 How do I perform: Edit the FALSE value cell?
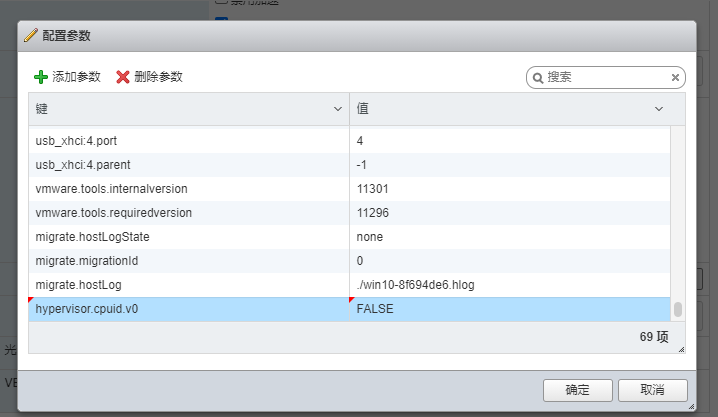tap(375, 309)
